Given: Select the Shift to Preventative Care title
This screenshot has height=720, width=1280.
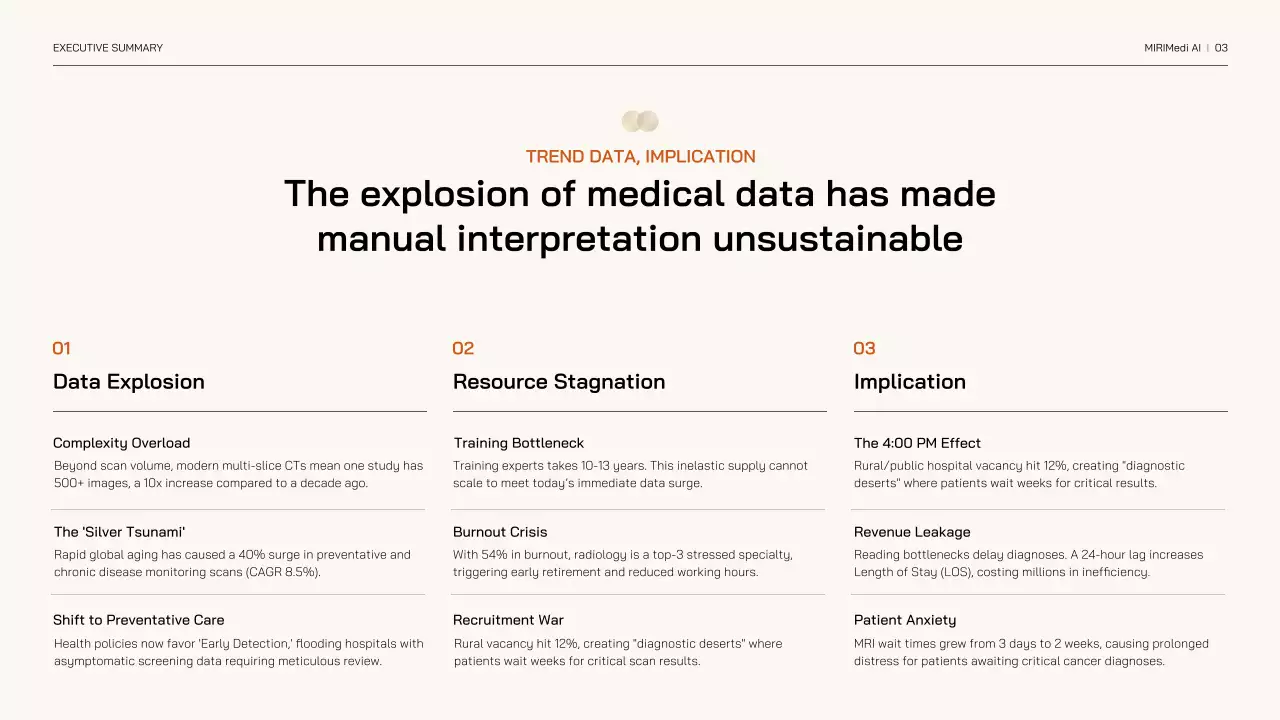Looking at the screenshot, I should coord(139,620).
